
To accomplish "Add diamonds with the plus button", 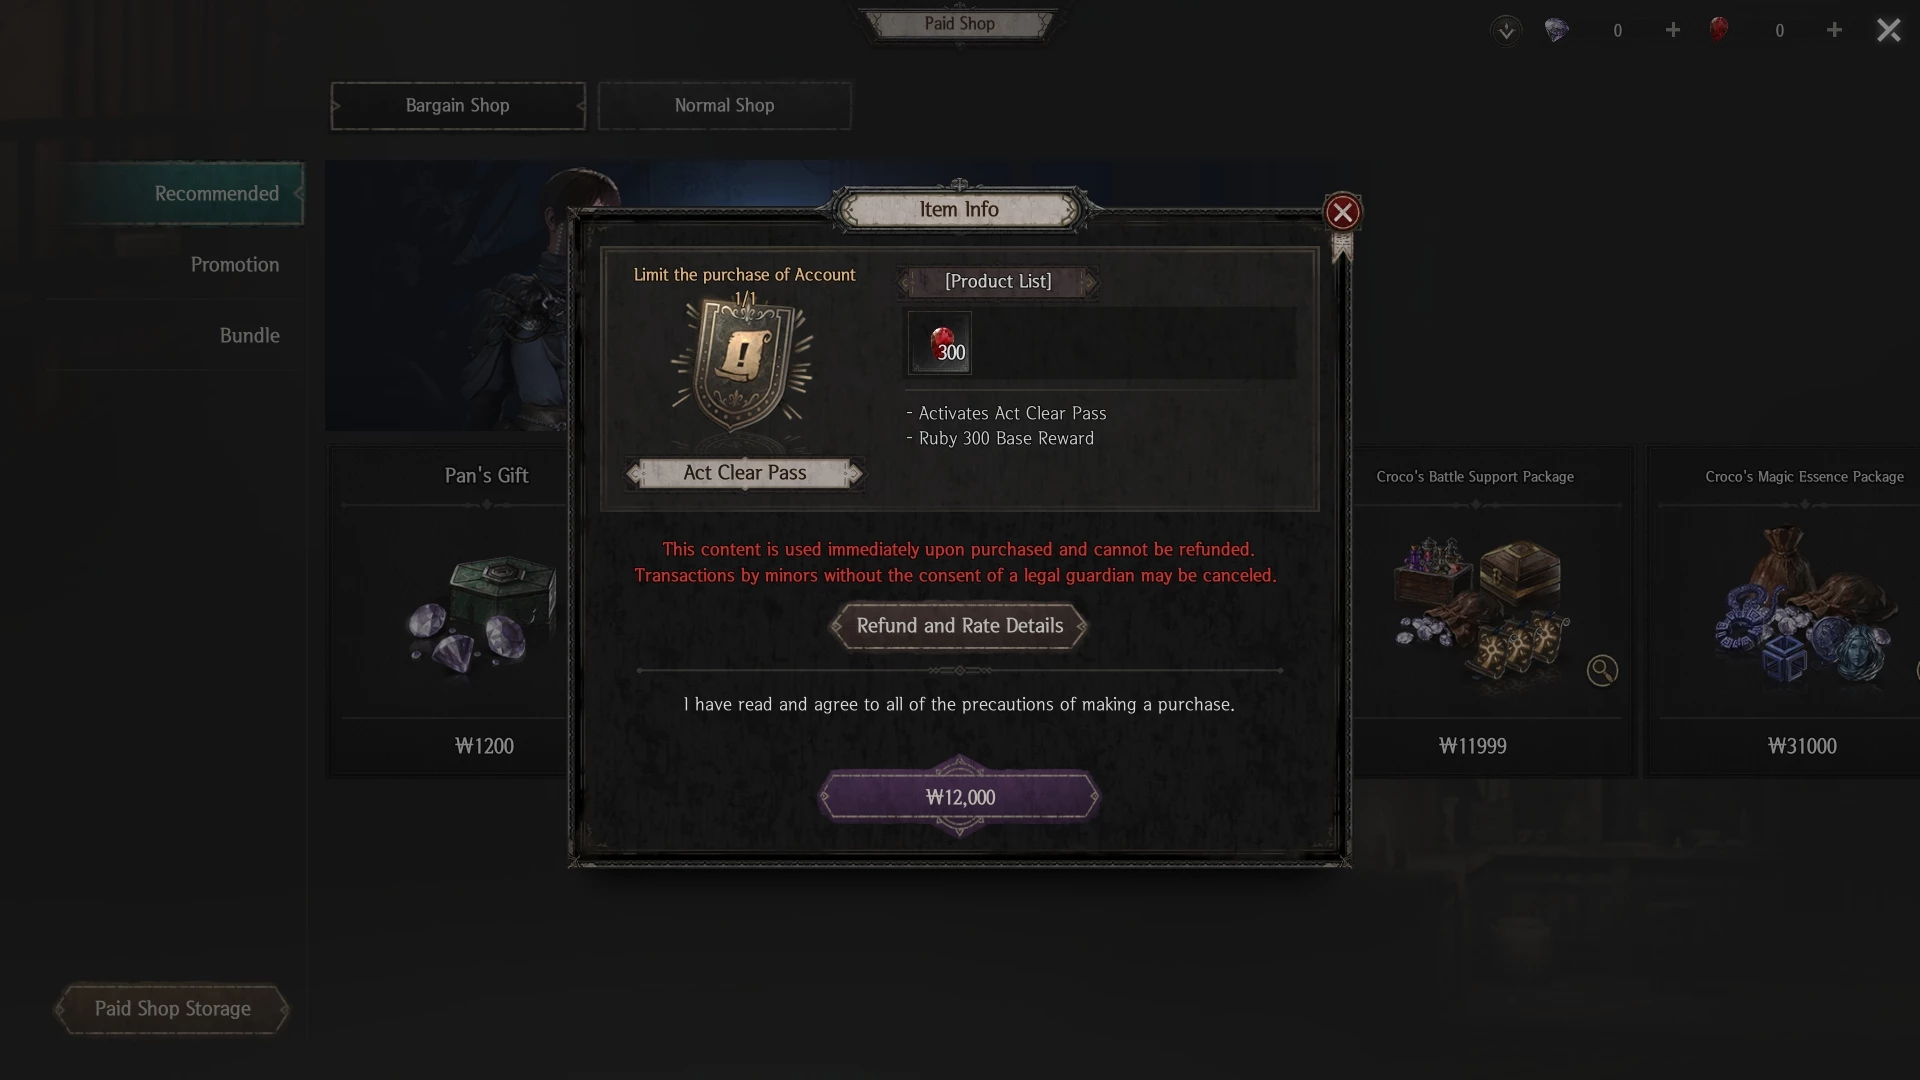I will pos(1673,30).
